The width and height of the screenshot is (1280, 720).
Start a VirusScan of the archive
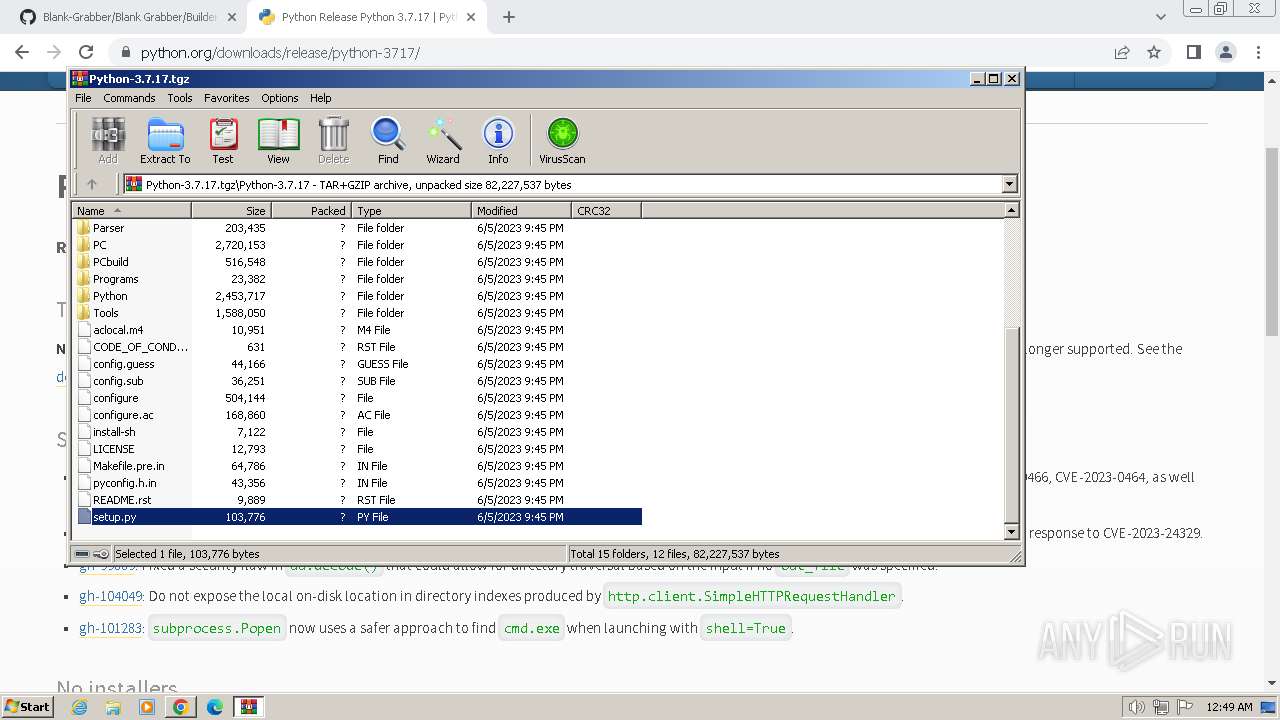click(x=562, y=140)
